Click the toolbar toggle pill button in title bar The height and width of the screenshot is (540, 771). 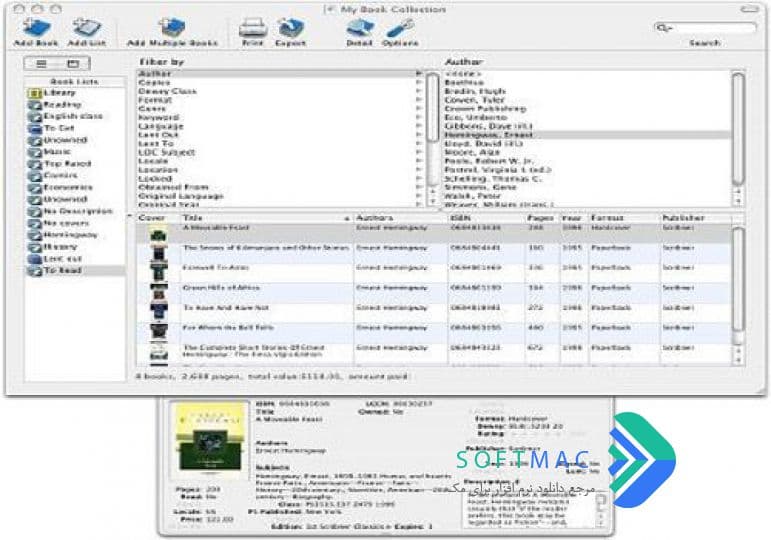tap(750, 9)
